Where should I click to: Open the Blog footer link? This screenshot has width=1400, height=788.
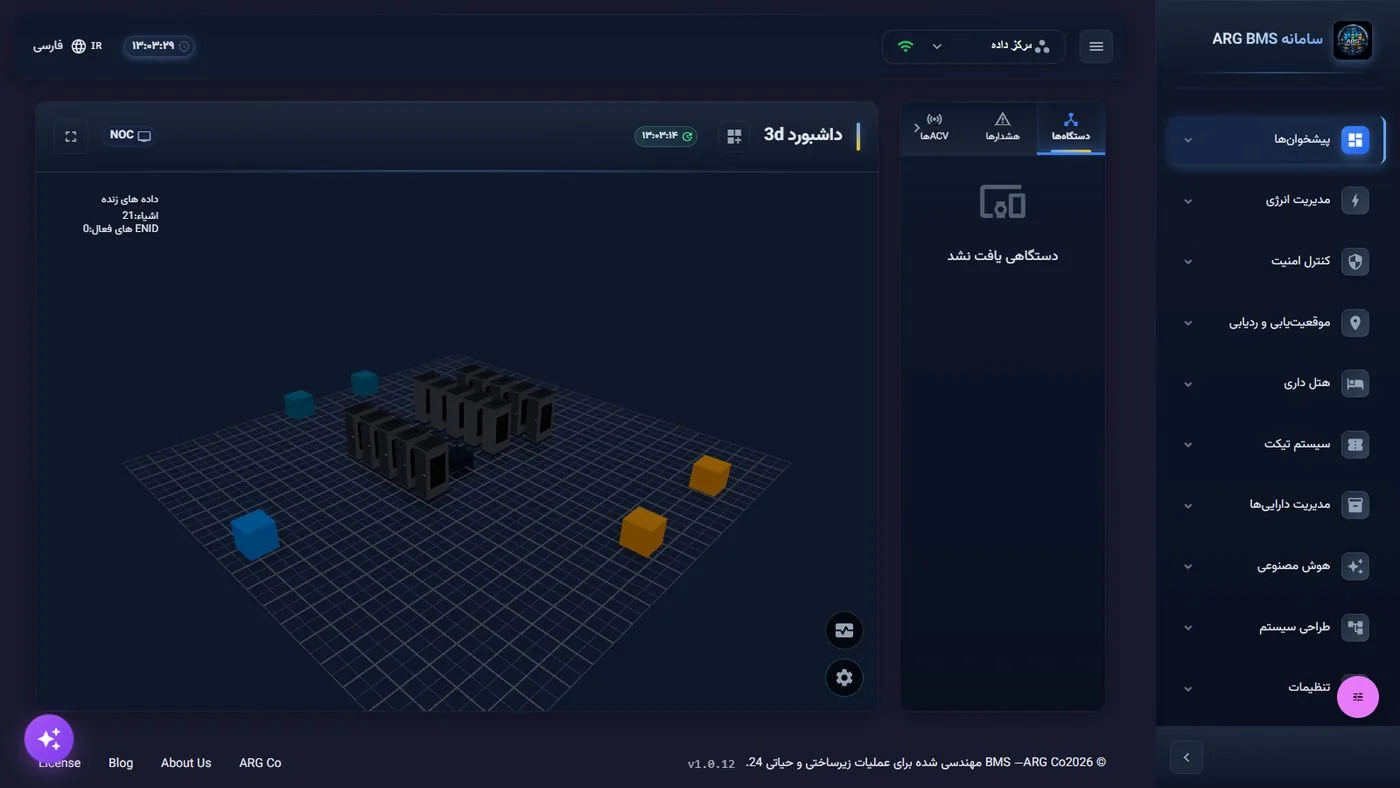(x=121, y=763)
